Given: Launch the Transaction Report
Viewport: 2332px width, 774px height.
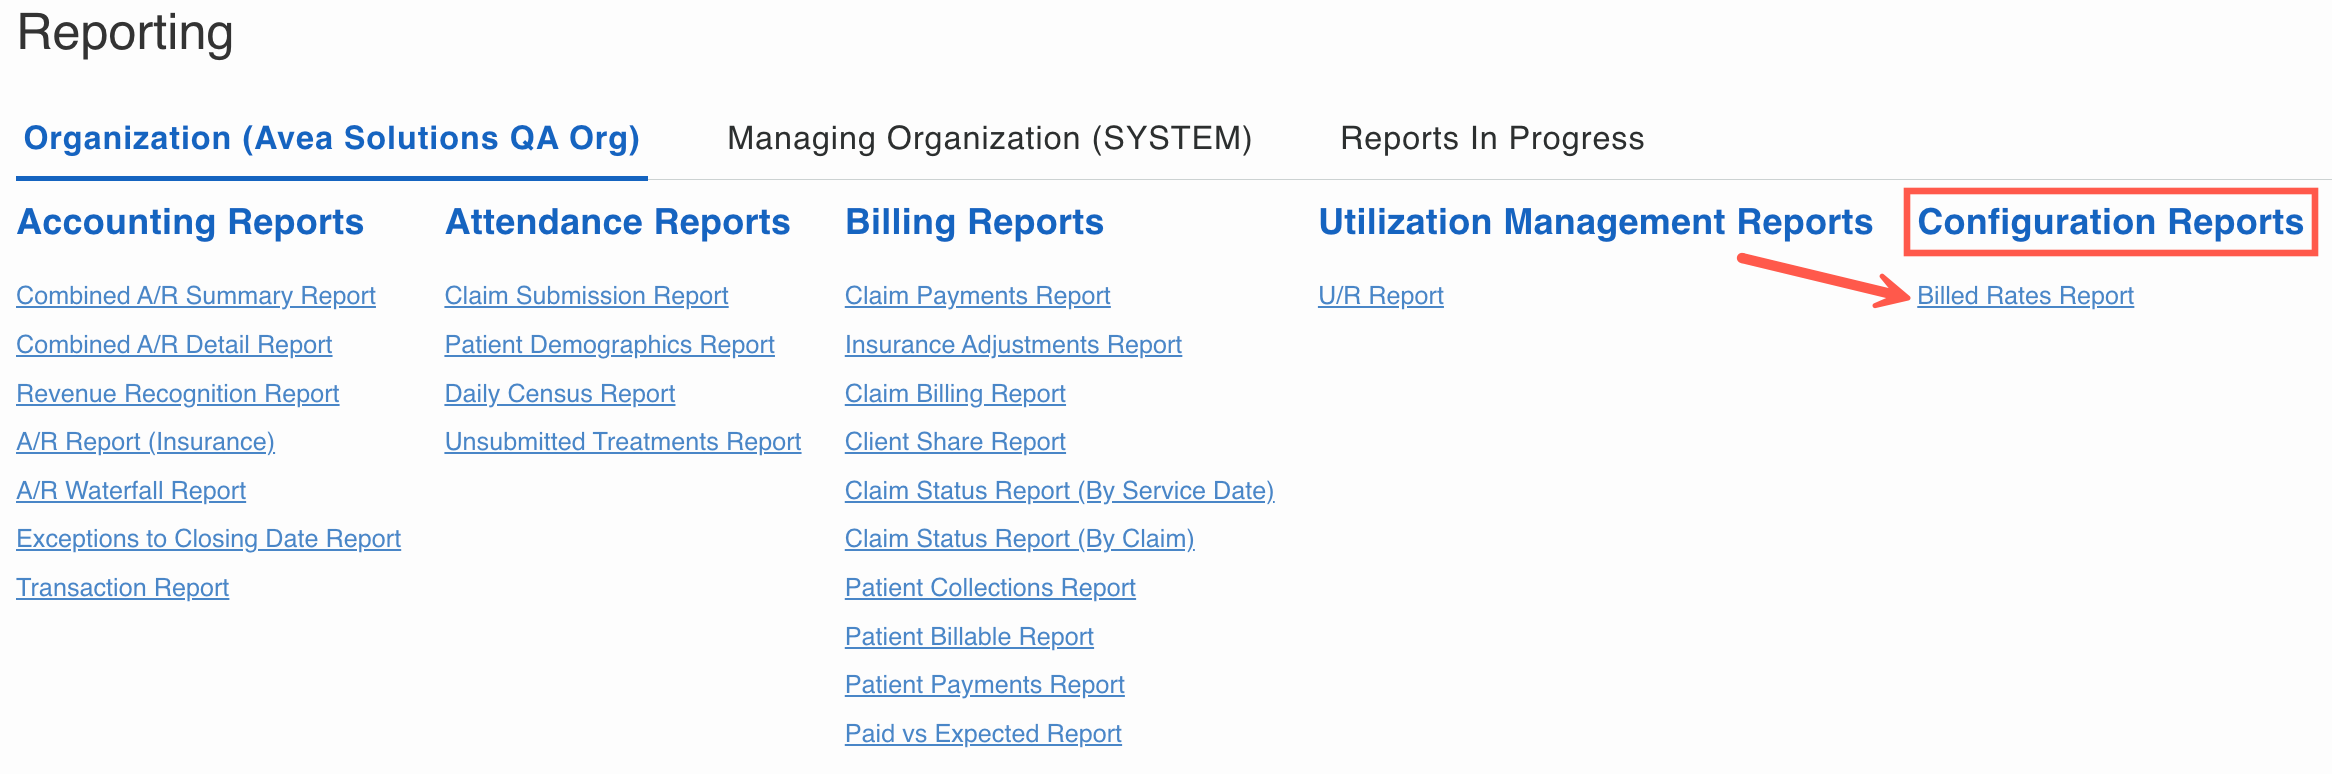Looking at the screenshot, I should pyautogui.click(x=123, y=588).
